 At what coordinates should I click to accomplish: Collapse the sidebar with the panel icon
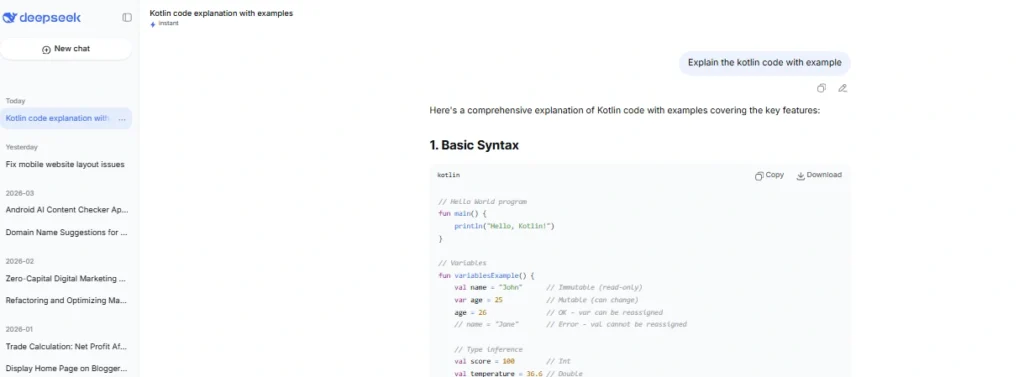[127, 18]
